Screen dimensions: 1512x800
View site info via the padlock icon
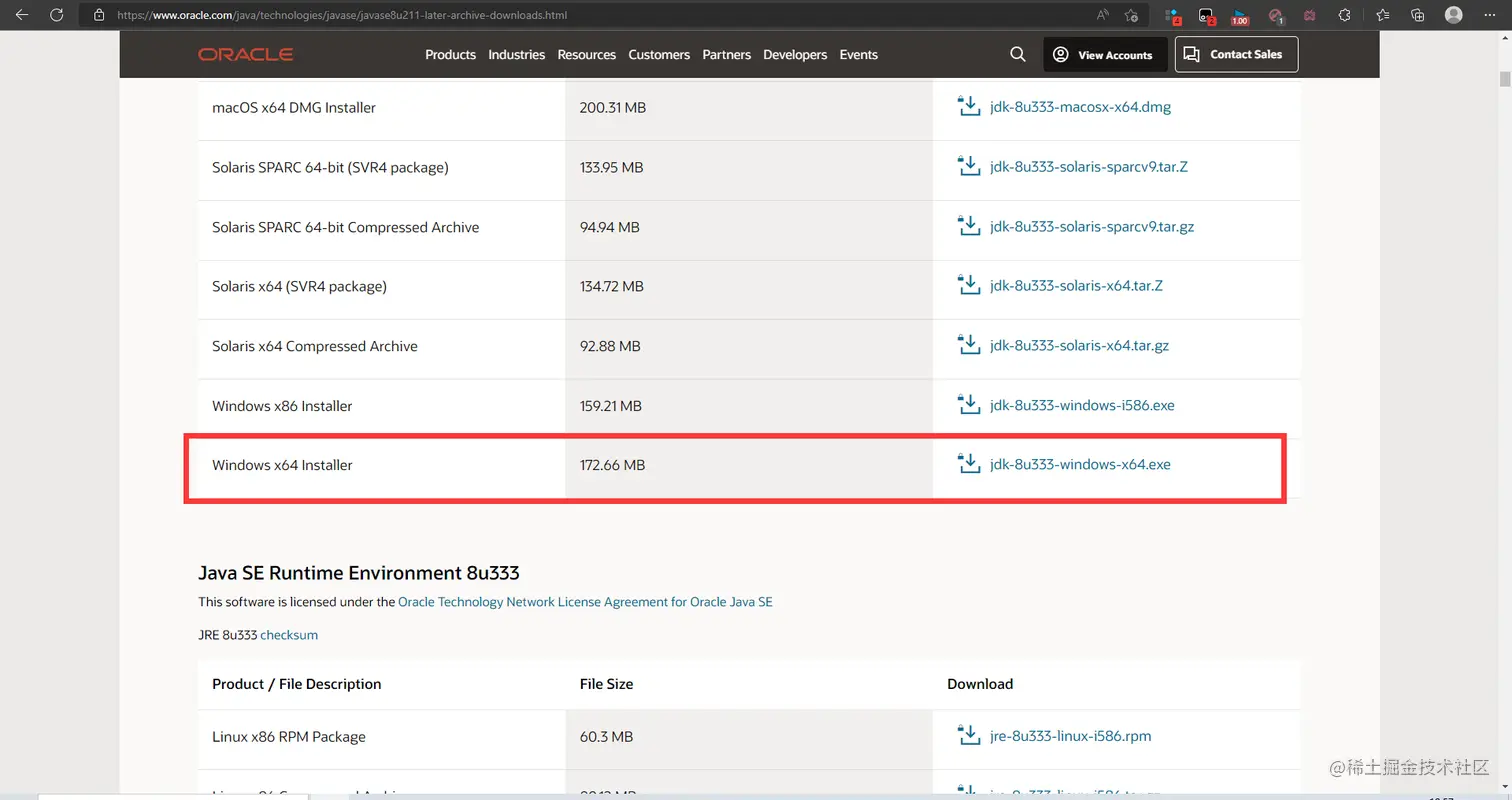click(98, 16)
